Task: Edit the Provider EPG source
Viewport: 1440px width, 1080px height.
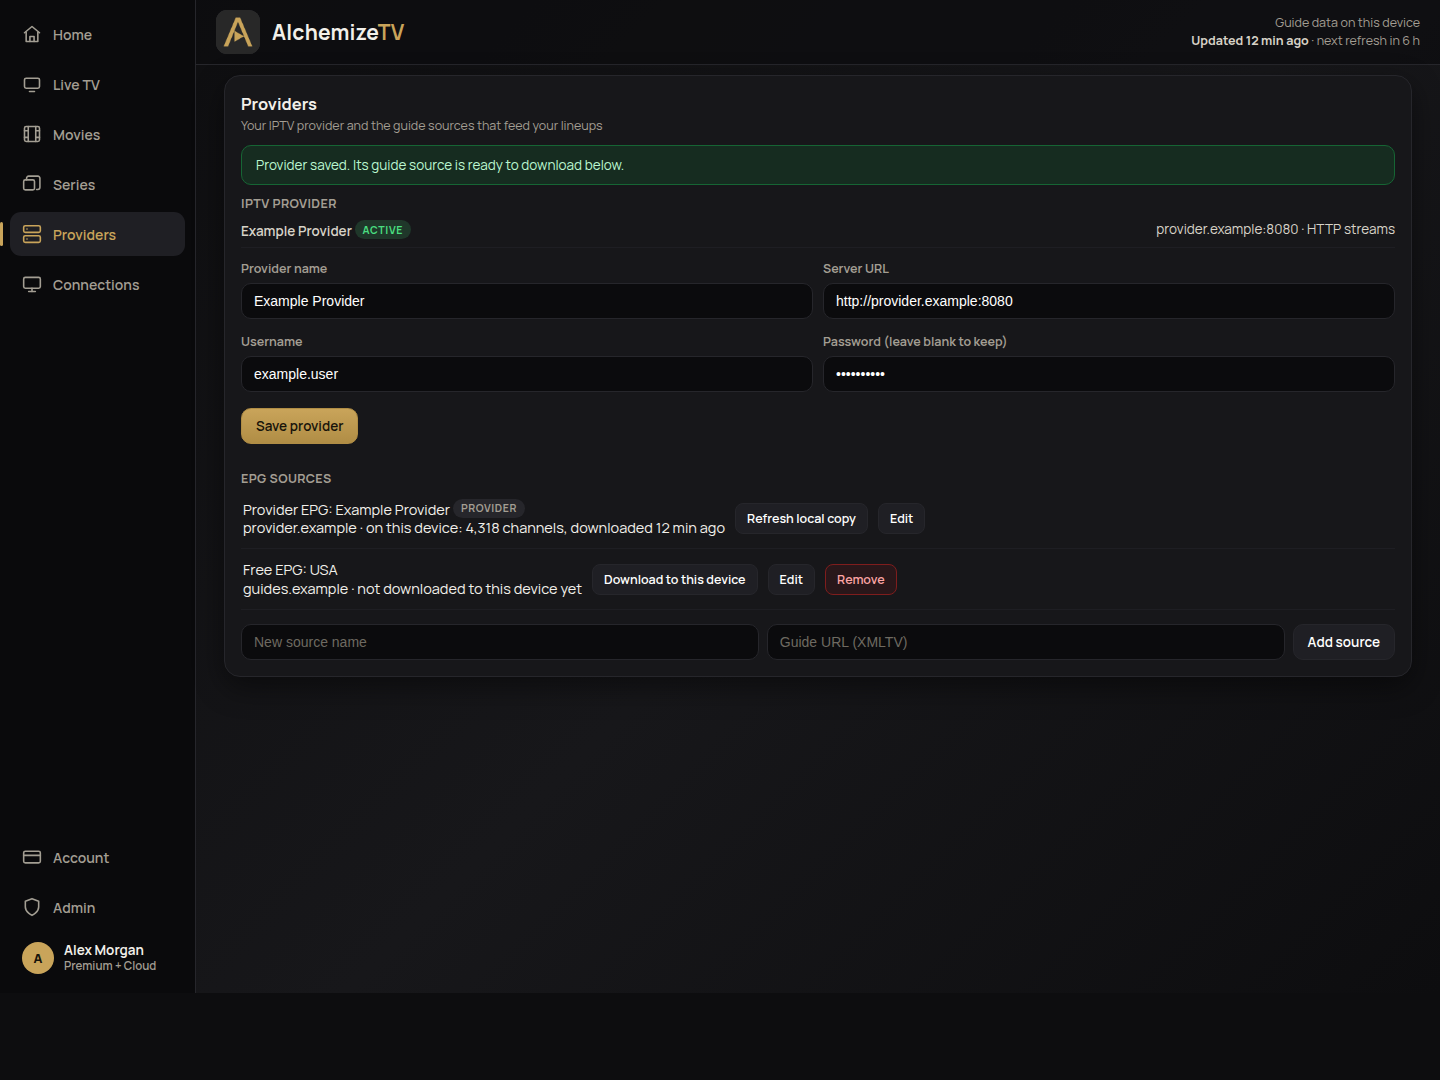Action: [901, 519]
